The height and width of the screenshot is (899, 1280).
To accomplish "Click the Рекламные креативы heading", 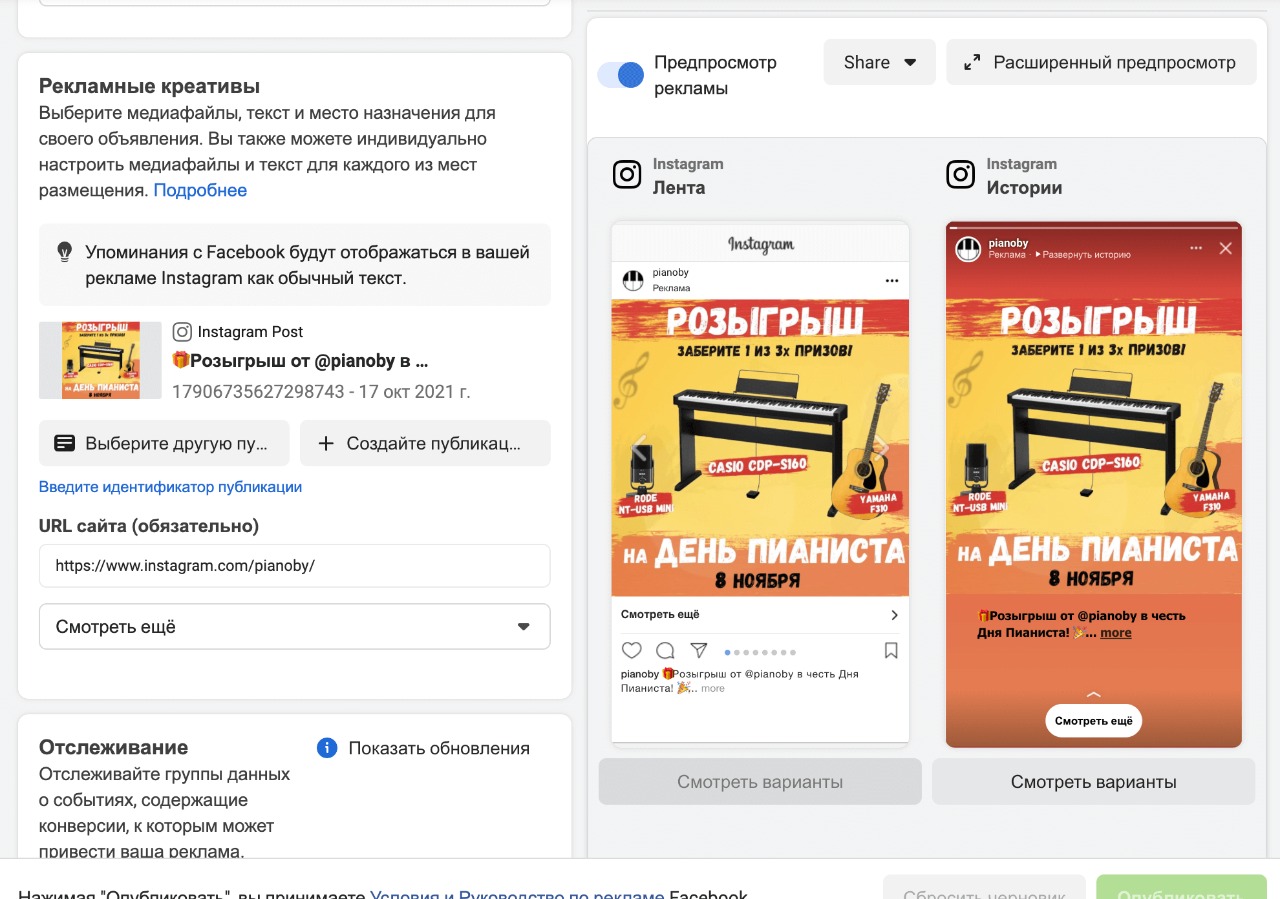I will (x=149, y=86).
